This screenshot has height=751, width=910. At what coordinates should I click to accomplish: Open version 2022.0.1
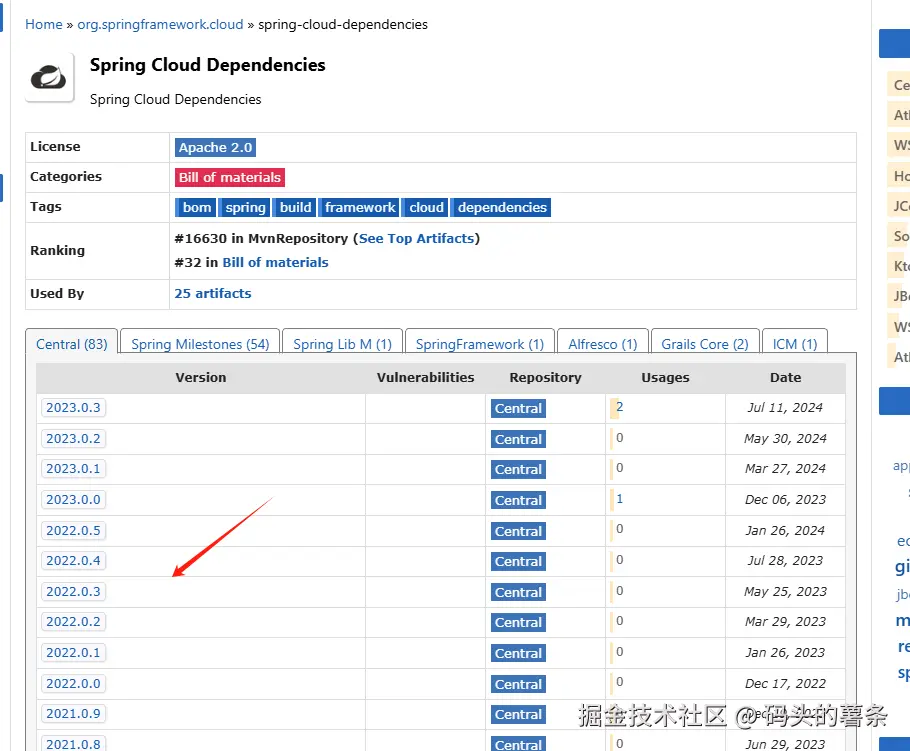tap(73, 653)
